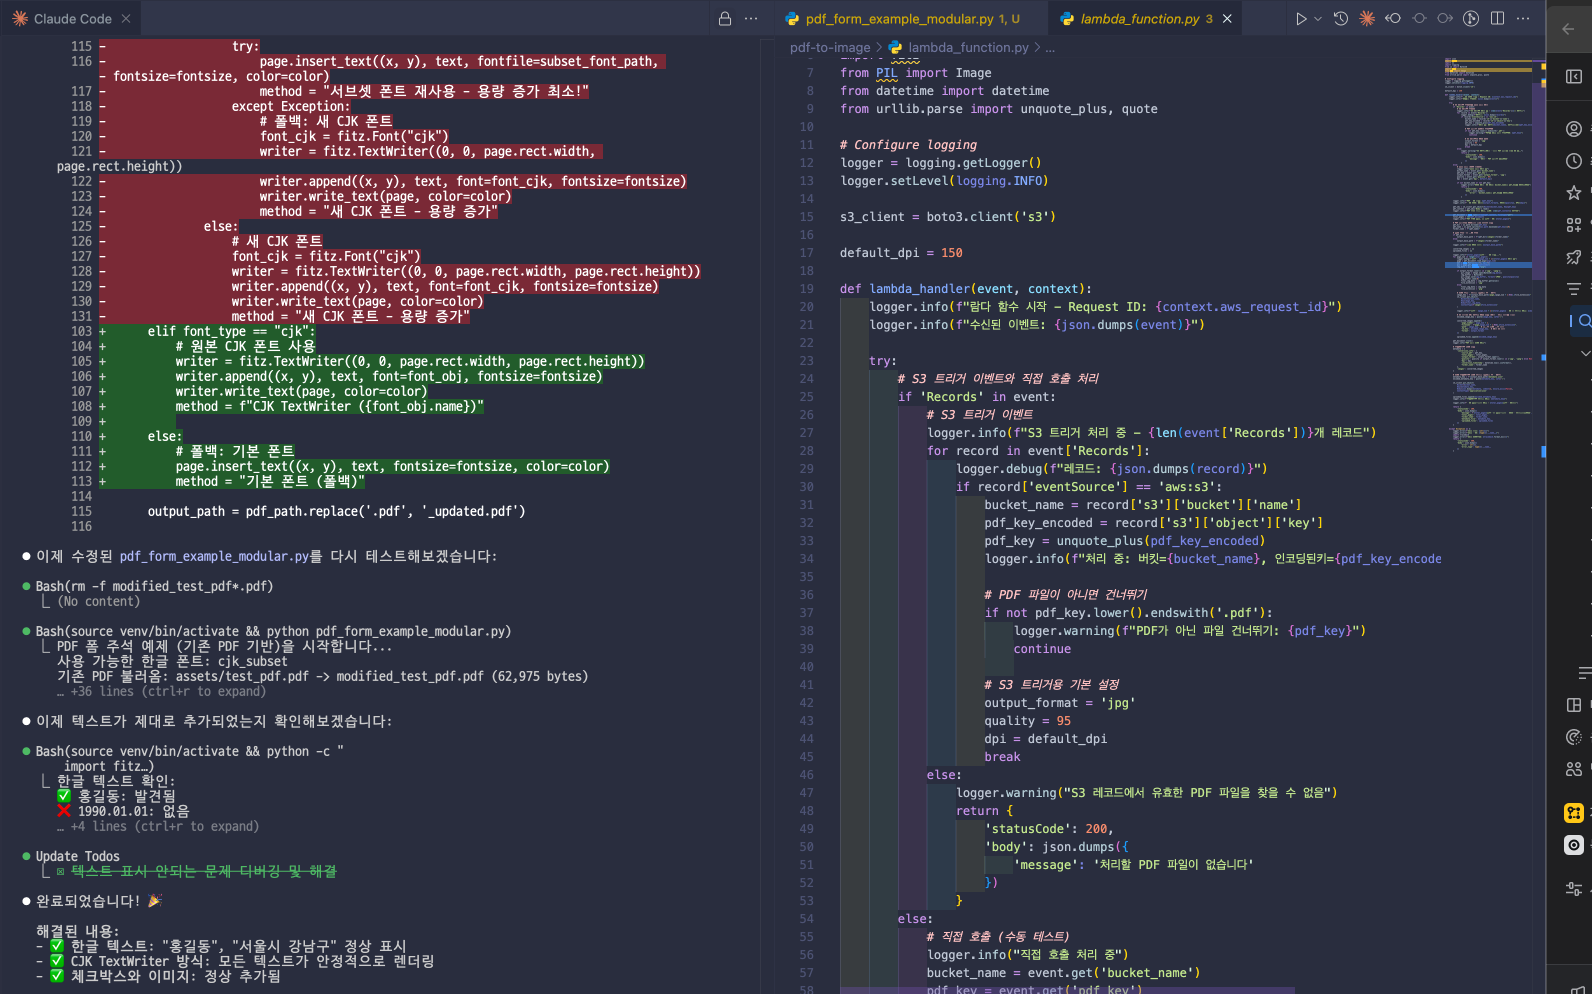Click the 'logger.setLevel(logging.INFO)' line

click(944, 181)
